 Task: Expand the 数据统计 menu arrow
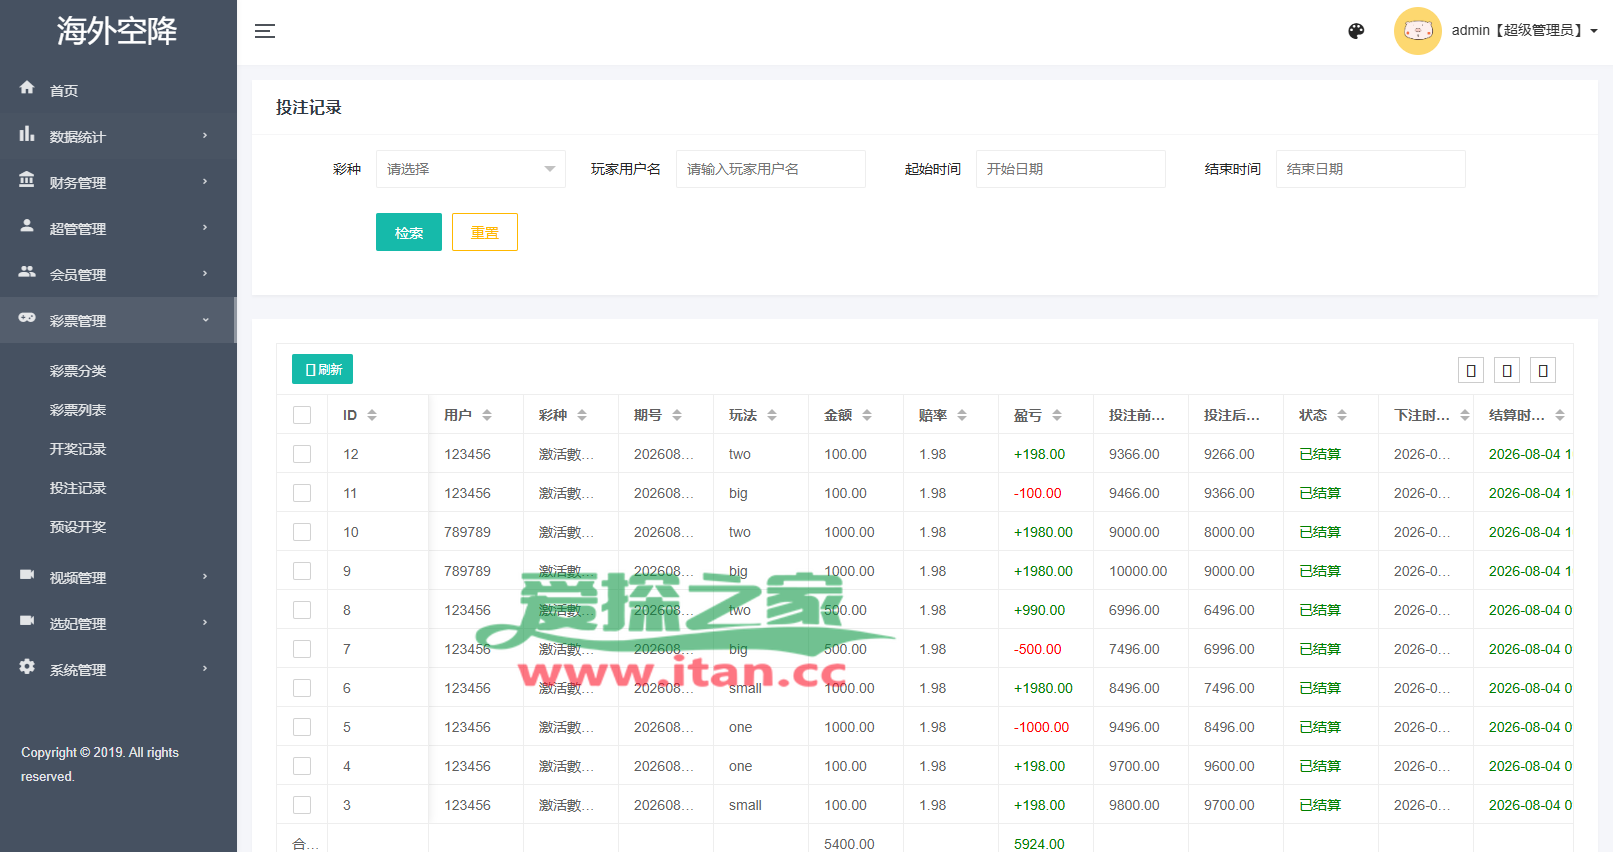pos(205,136)
